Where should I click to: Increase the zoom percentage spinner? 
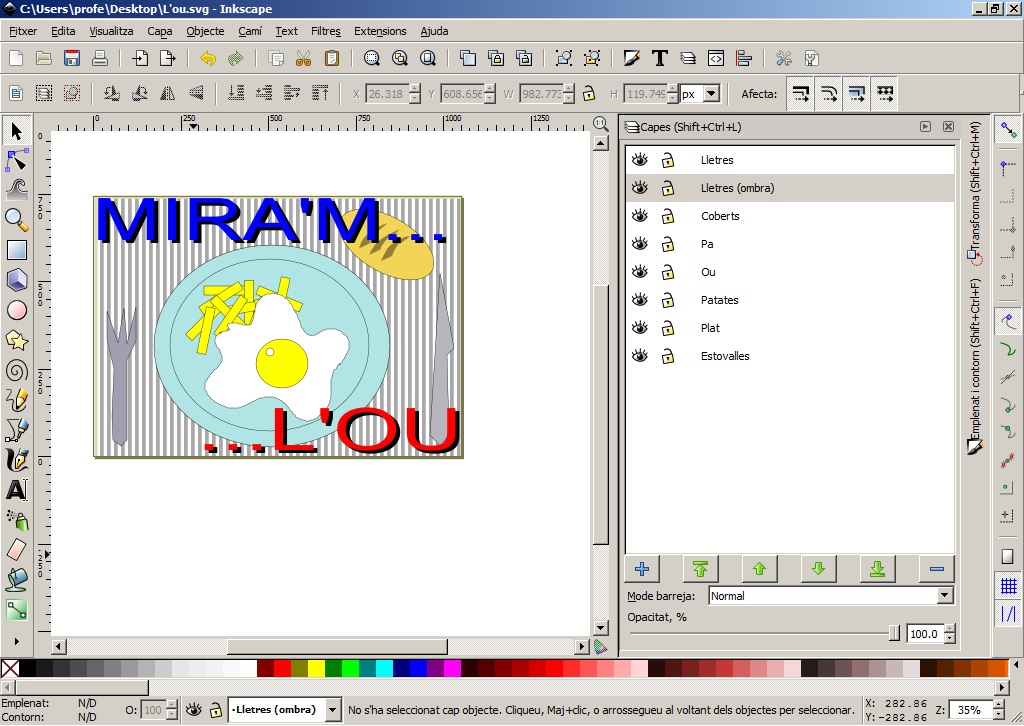pyautogui.click(x=998, y=705)
